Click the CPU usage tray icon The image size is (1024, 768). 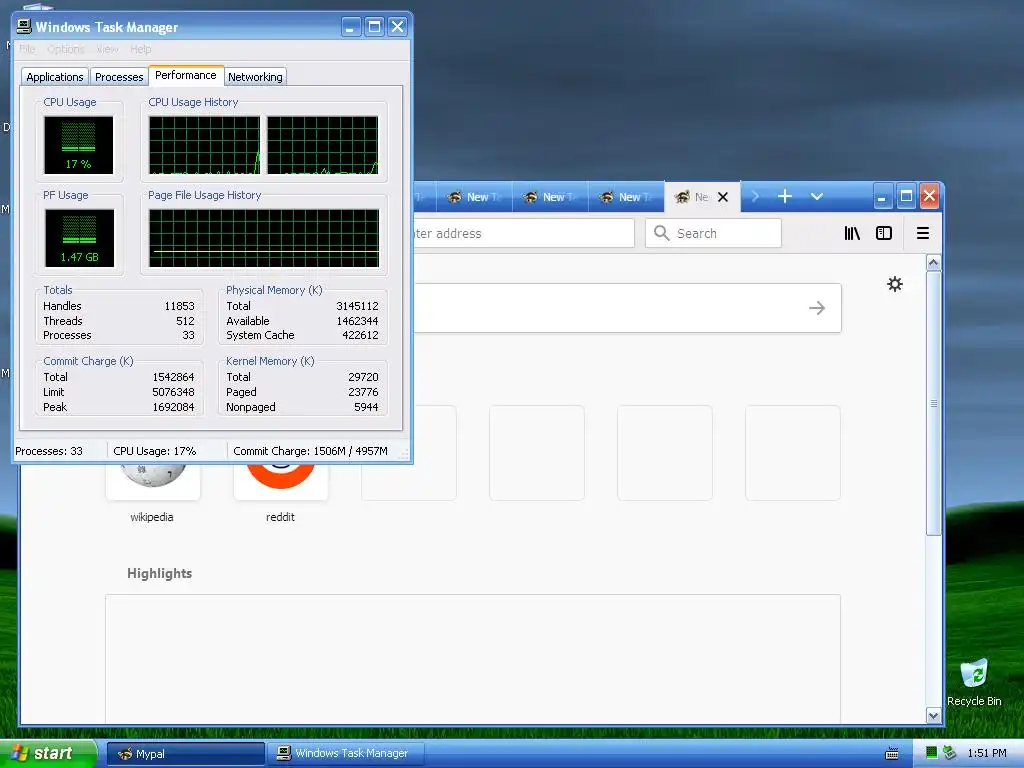pyautogui.click(x=932, y=754)
